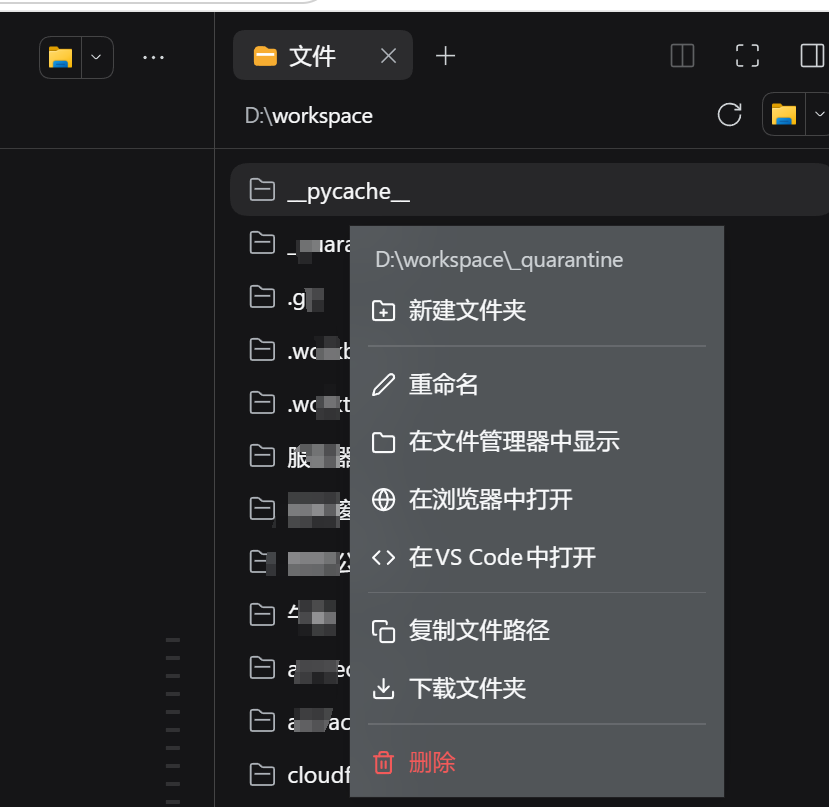
Task: Add a new tab with plus button
Action: tap(445, 56)
